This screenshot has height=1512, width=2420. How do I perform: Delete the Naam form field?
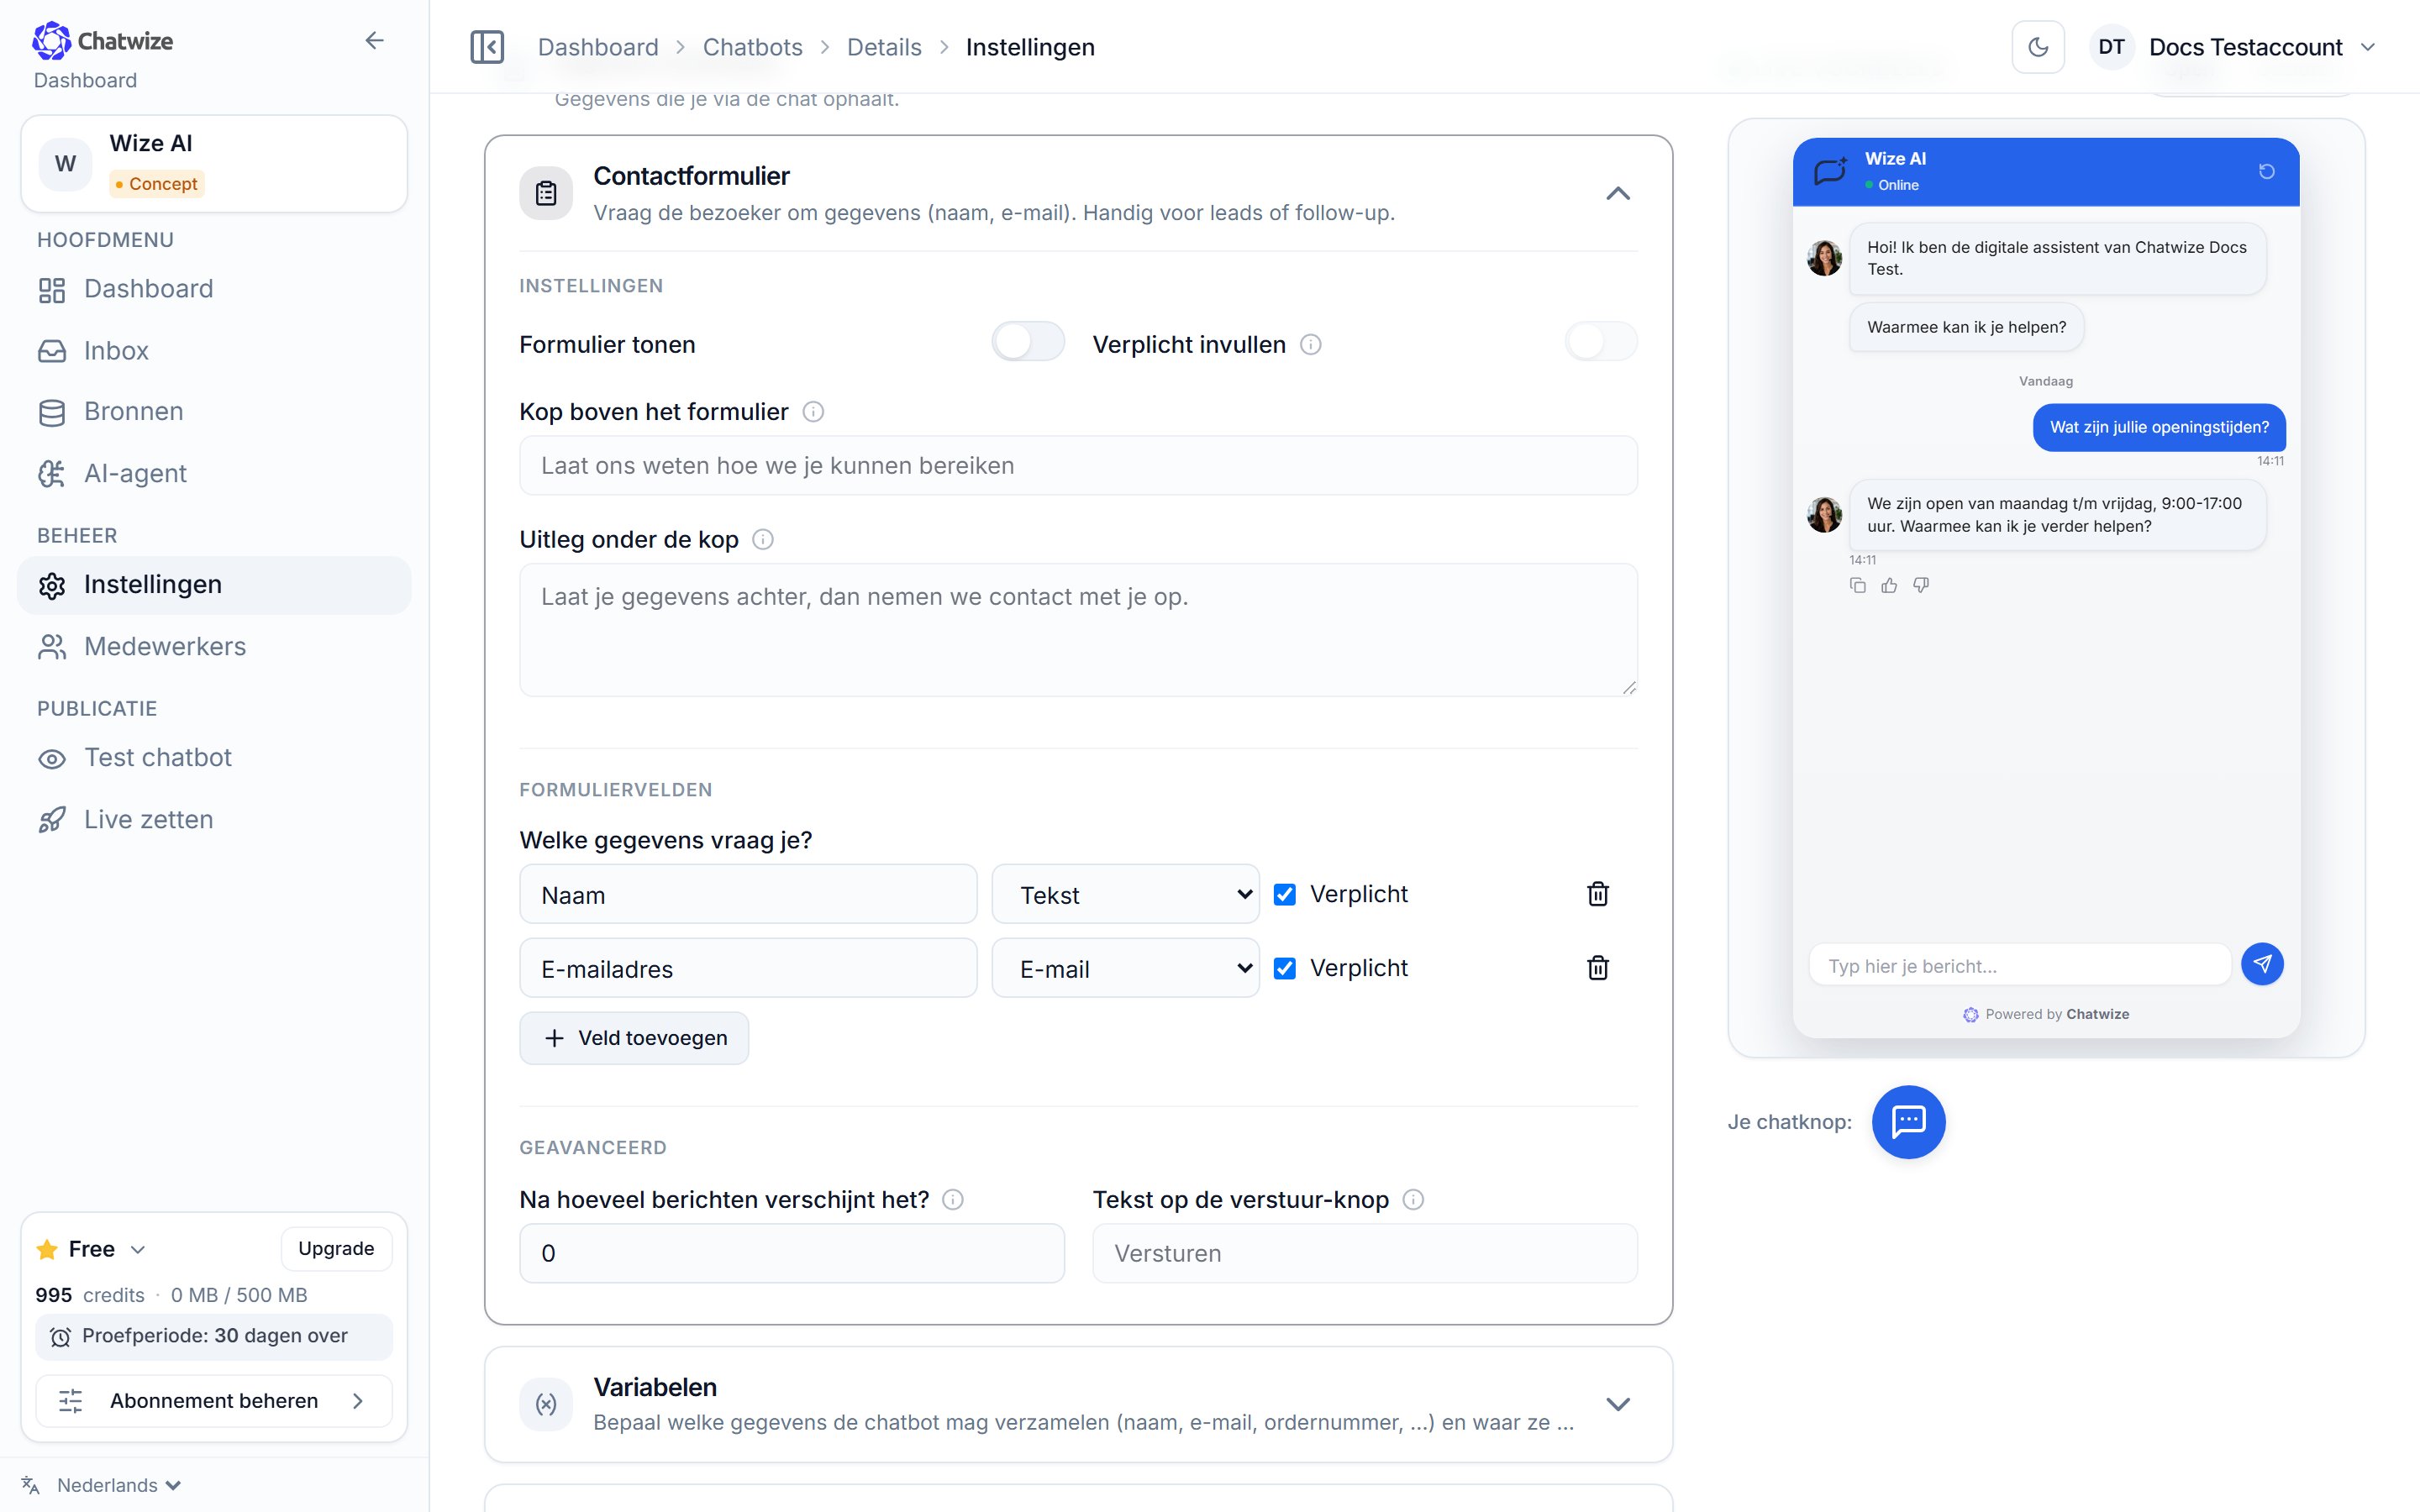click(1598, 894)
